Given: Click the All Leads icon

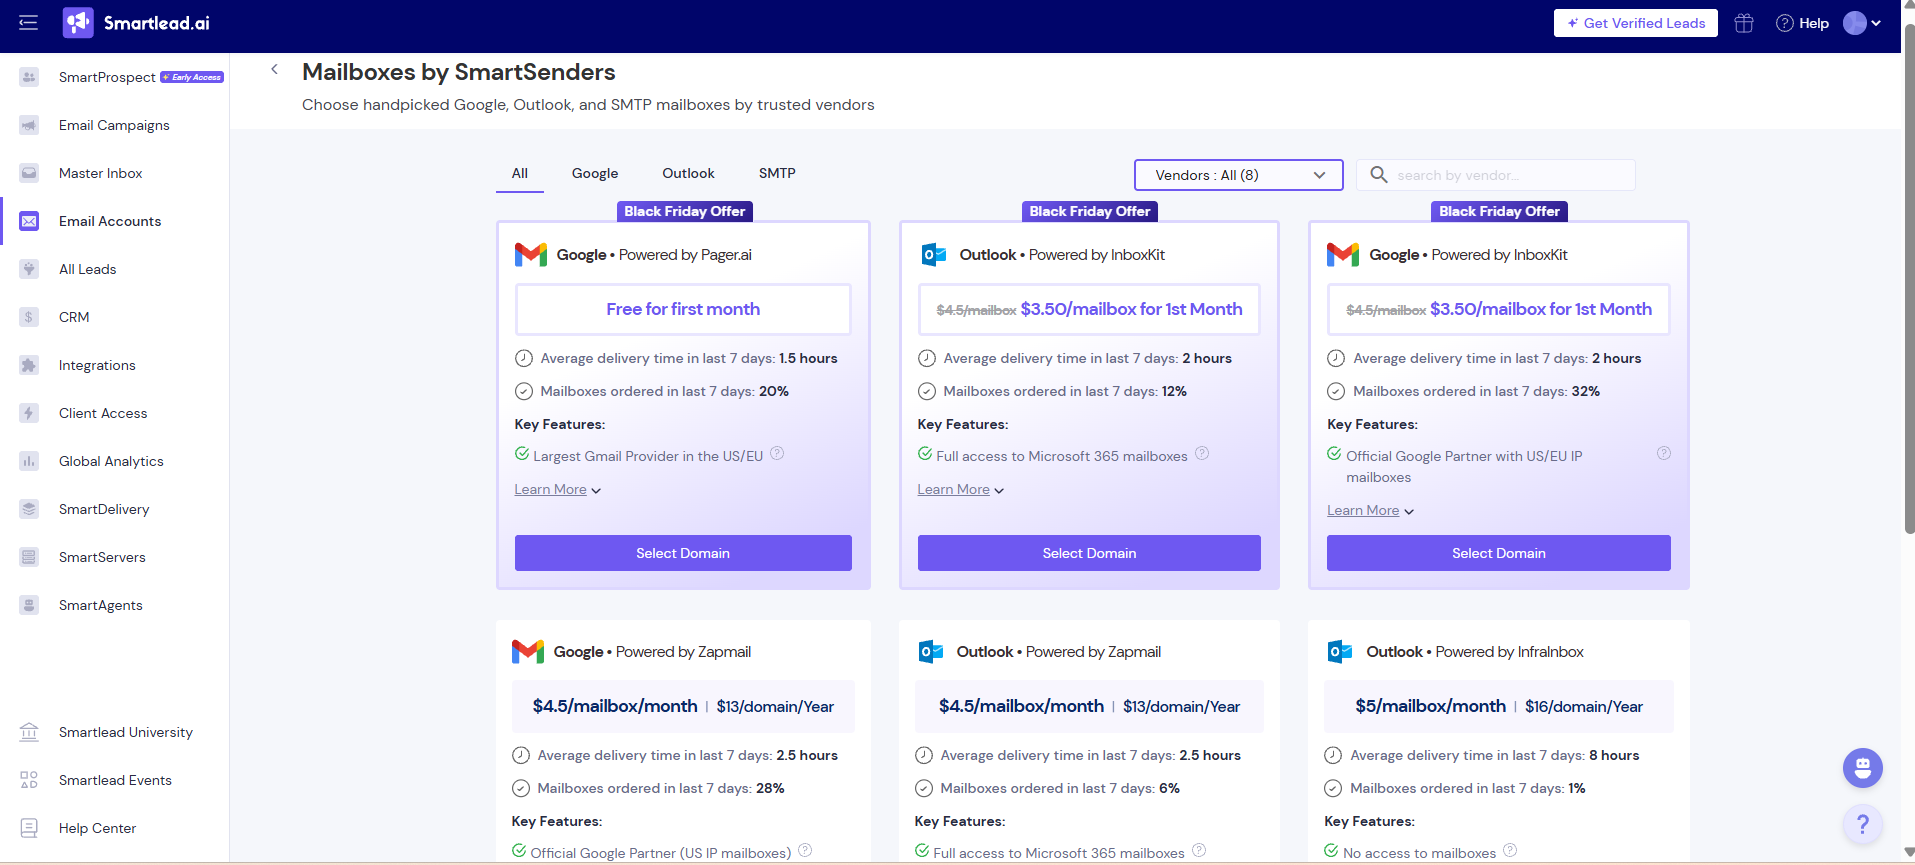Looking at the screenshot, I should pos(29,269).
